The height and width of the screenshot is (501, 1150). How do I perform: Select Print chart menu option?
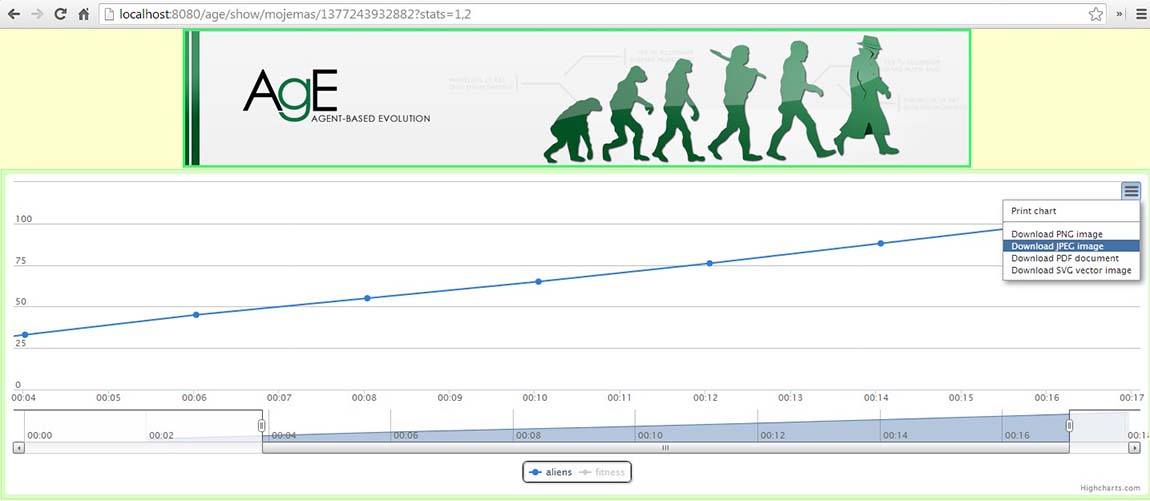tap(1033, 211)
